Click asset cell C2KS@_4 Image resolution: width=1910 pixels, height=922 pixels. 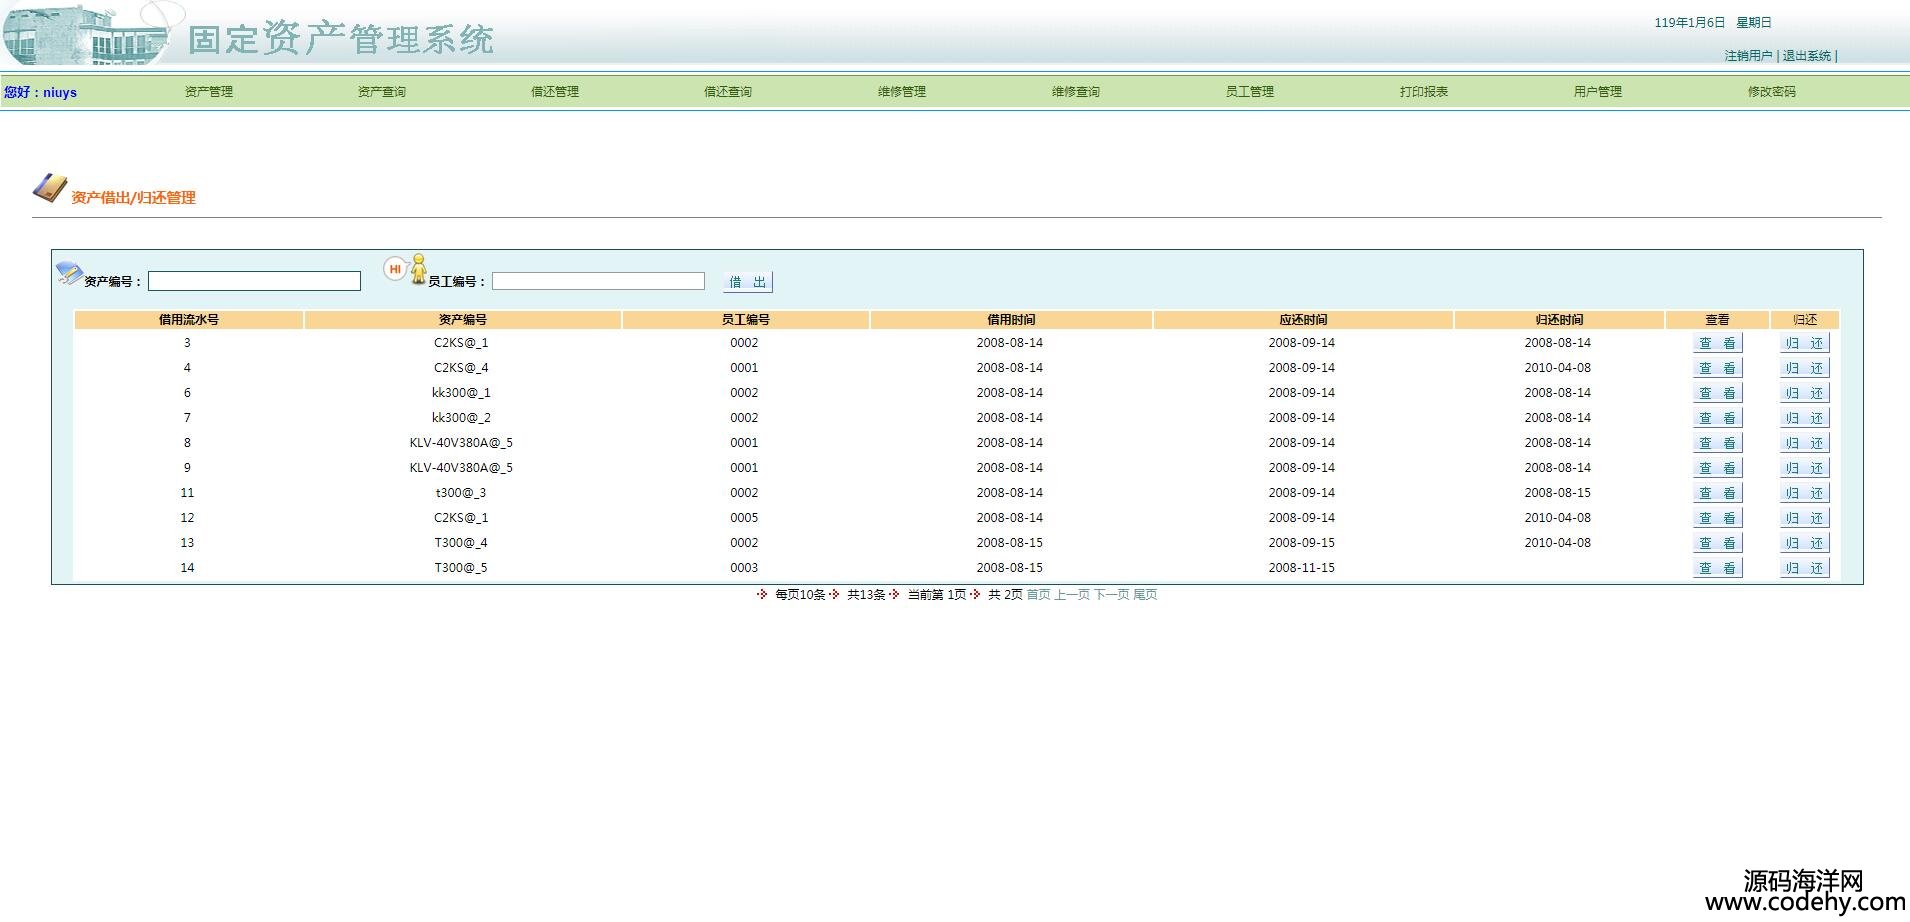461,368
